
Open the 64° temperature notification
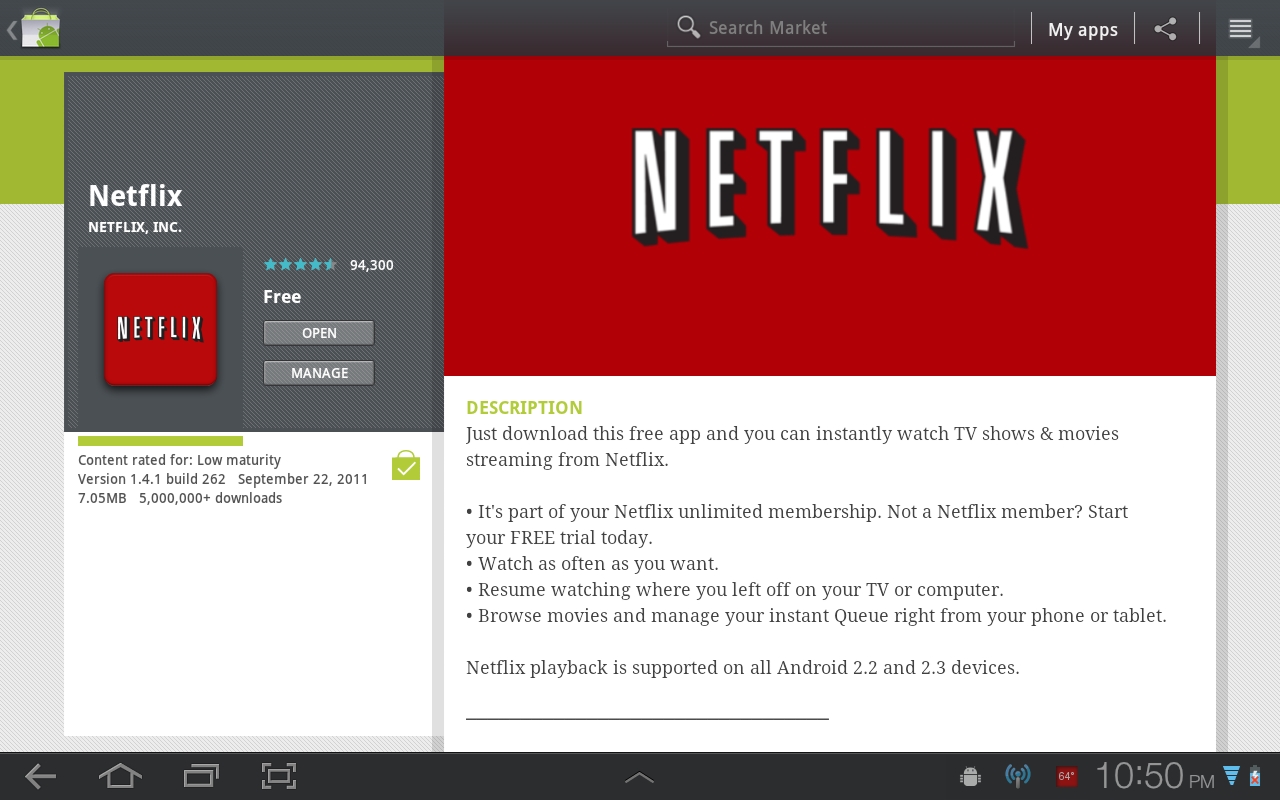coord(1067,776)
